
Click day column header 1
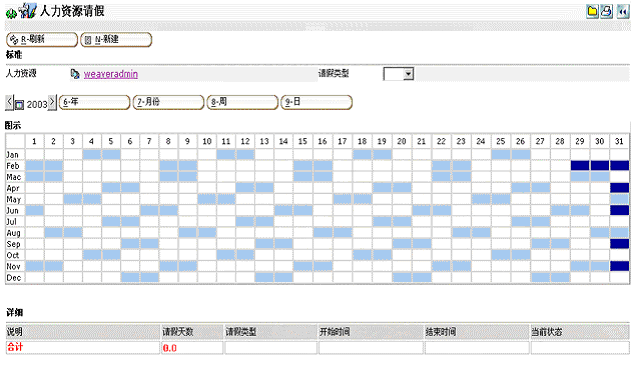click(x=34, y=141)
